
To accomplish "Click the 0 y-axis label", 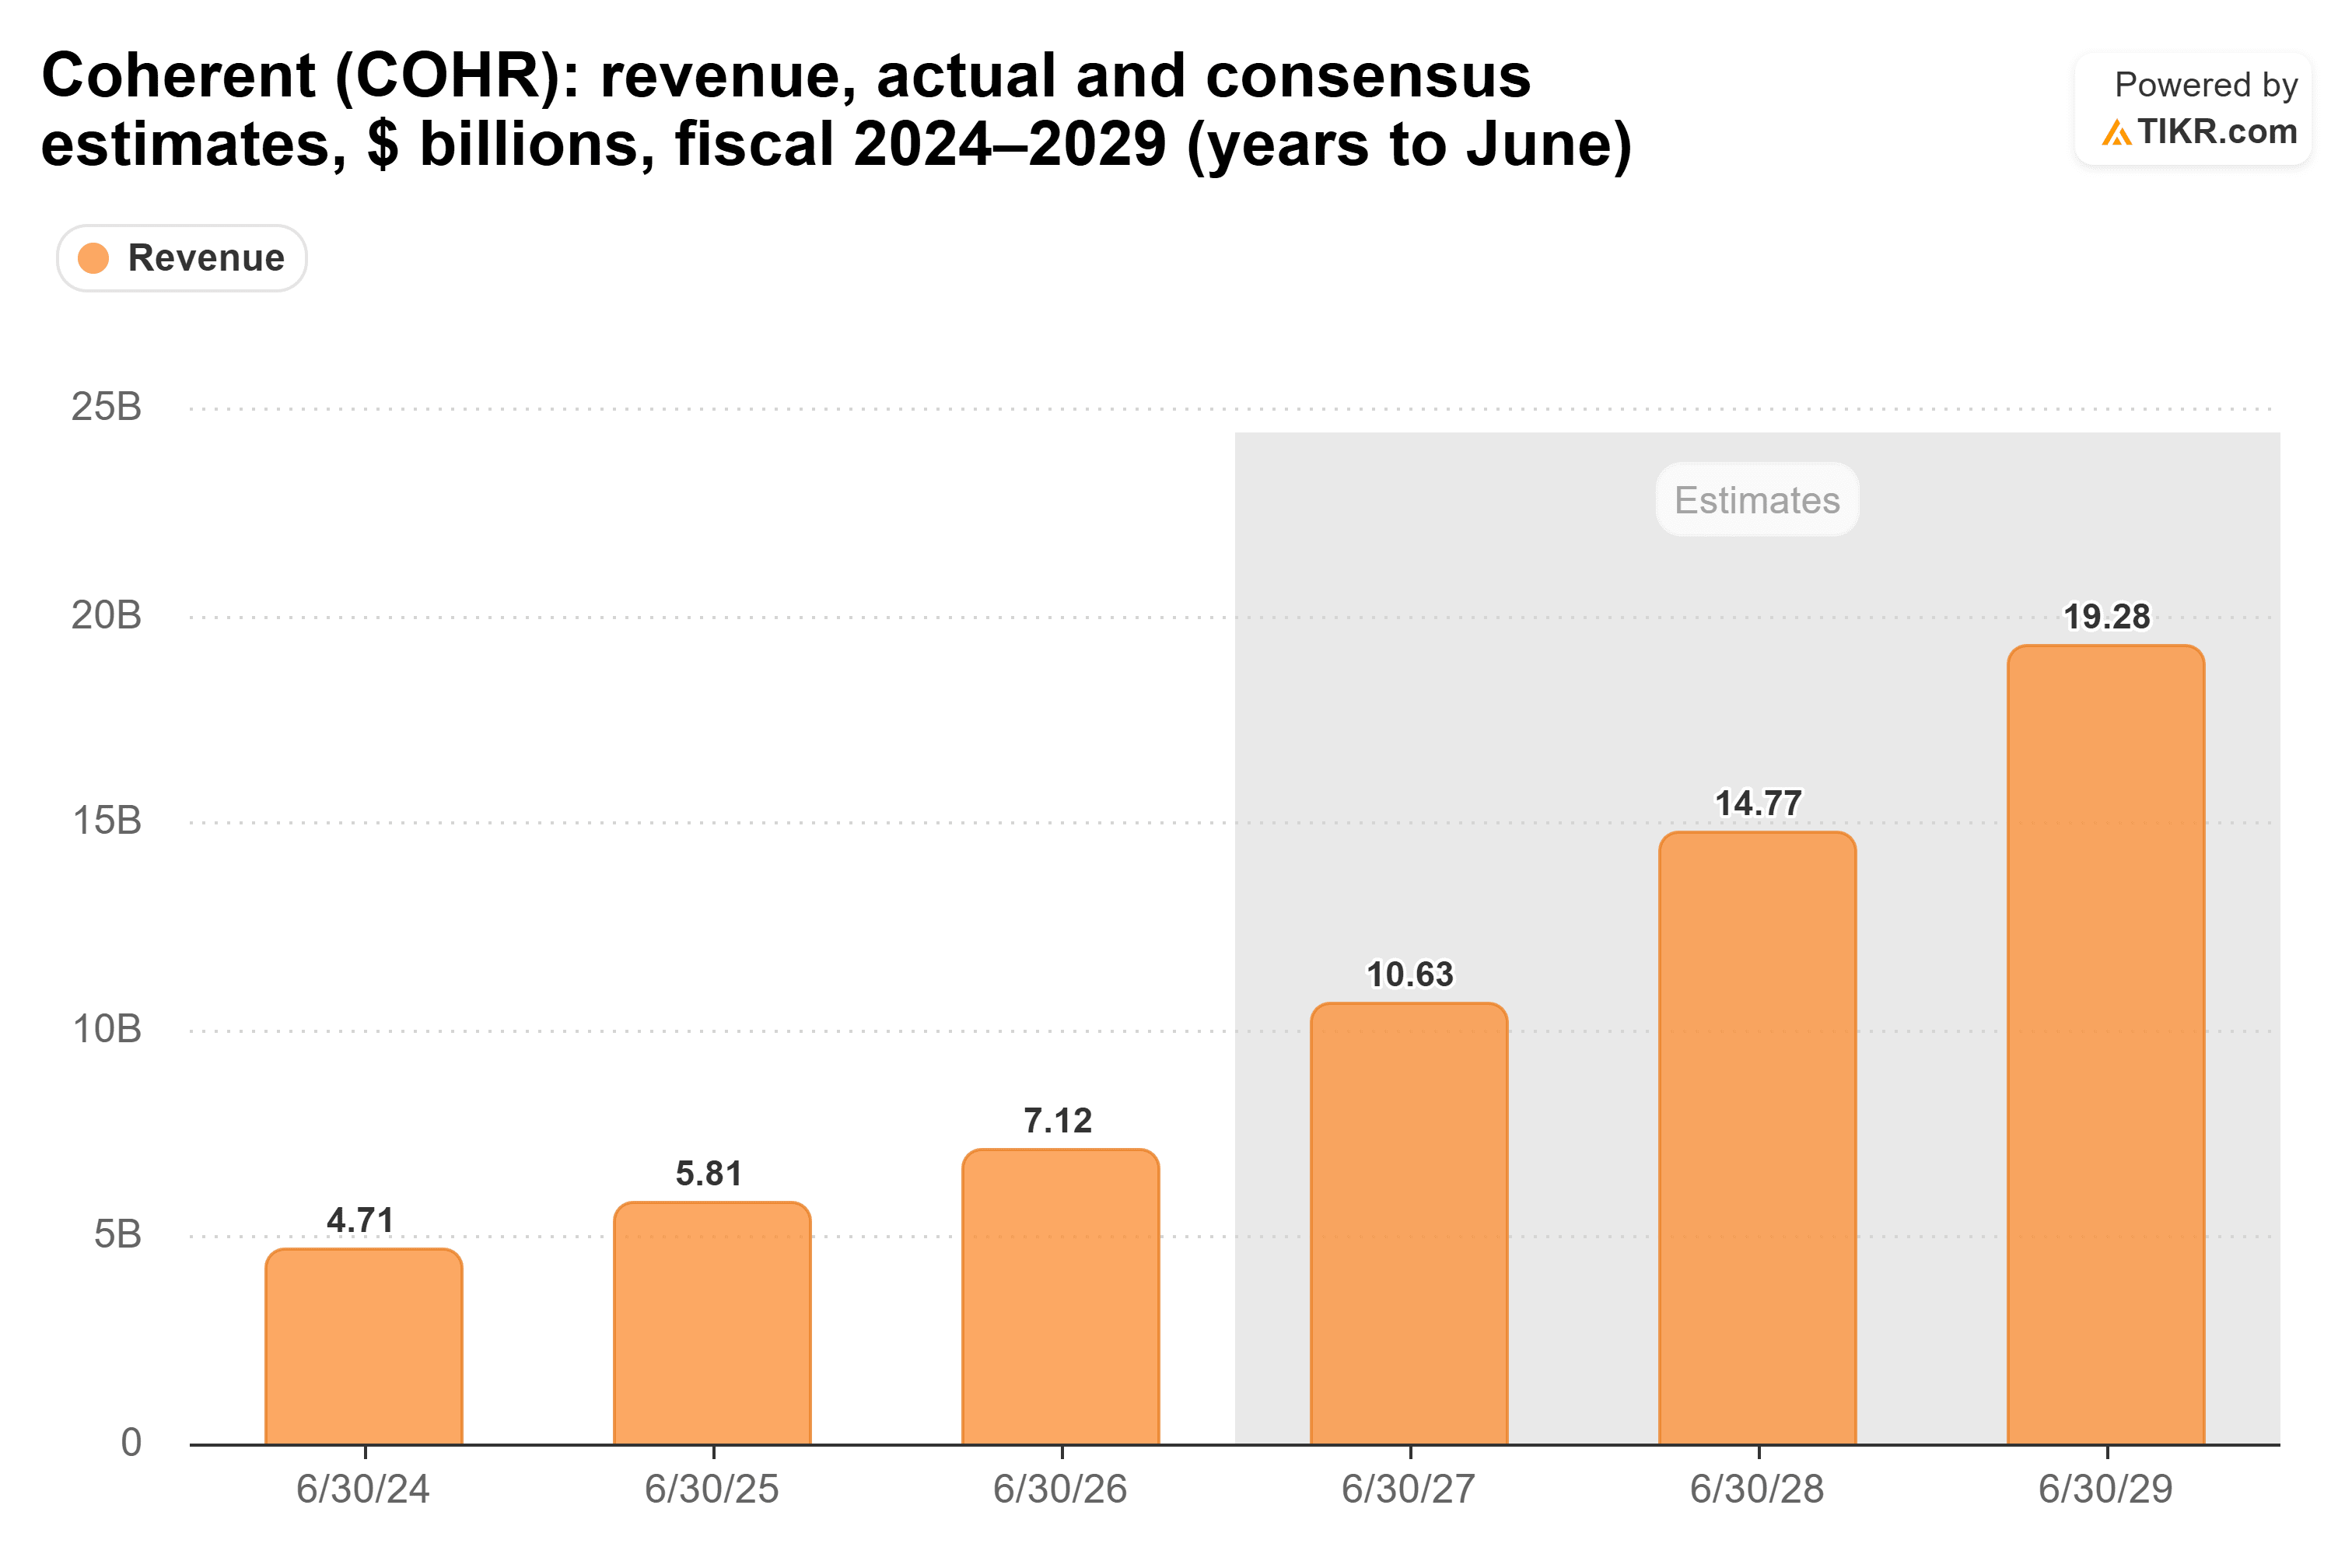I will [x=131, y=1443].
